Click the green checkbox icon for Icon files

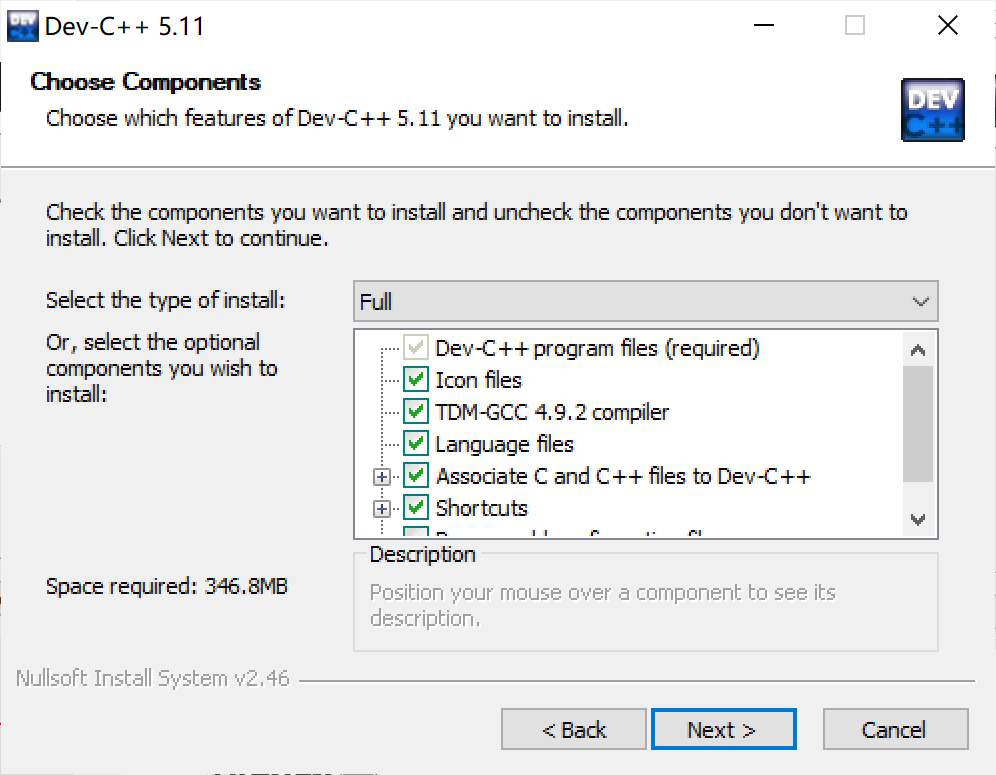pyautogui.click(x=415, y=379)
